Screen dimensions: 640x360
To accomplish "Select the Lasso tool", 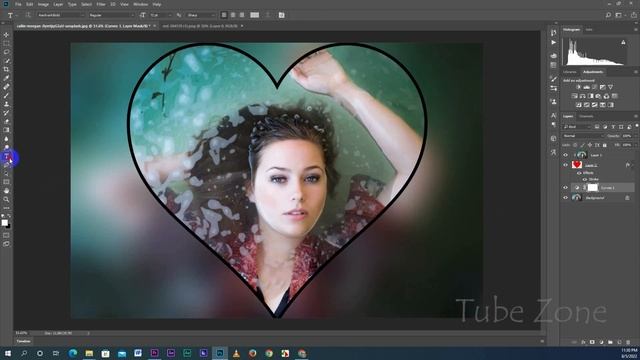I will coord(6,52).
